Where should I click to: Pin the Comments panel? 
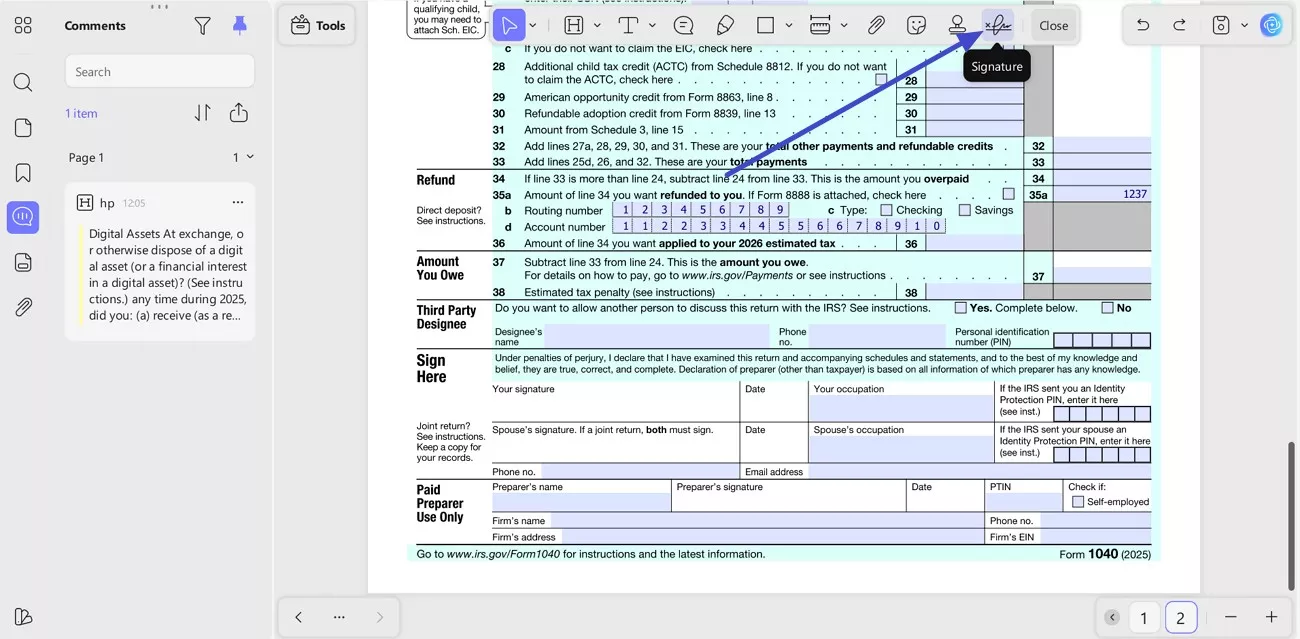[x=239, y=25]
